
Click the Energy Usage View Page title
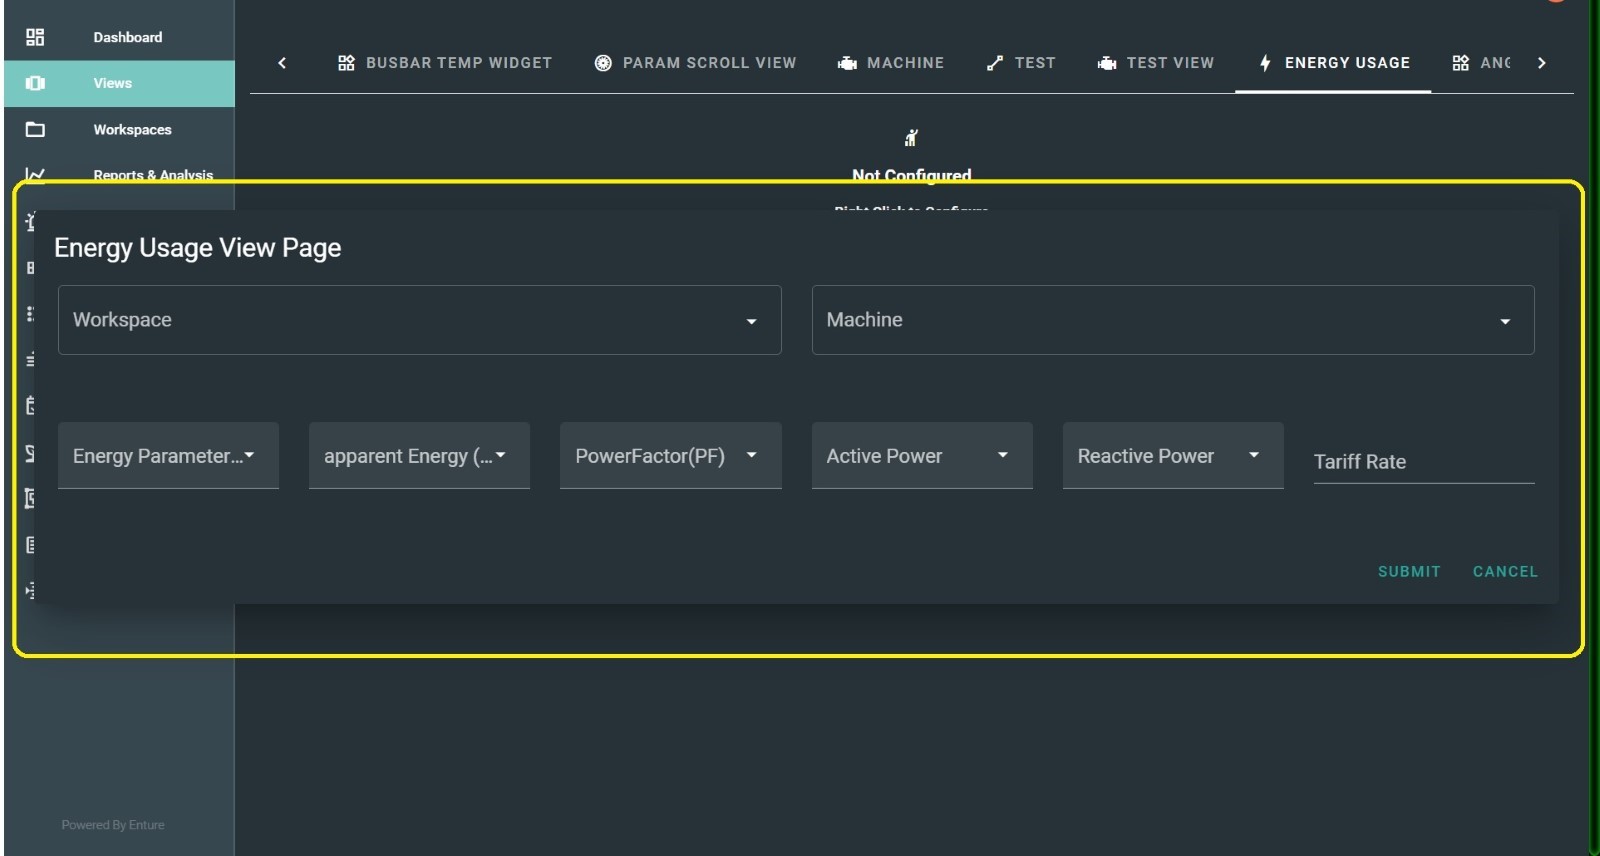[198, 248]
